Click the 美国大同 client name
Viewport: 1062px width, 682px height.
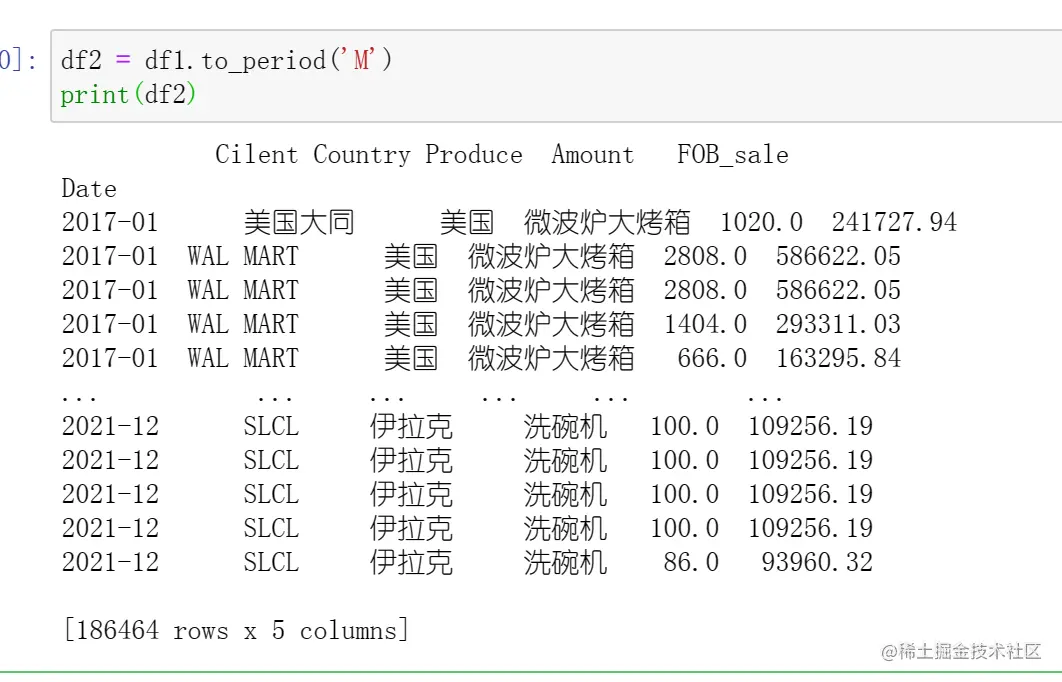pos(299,222)
